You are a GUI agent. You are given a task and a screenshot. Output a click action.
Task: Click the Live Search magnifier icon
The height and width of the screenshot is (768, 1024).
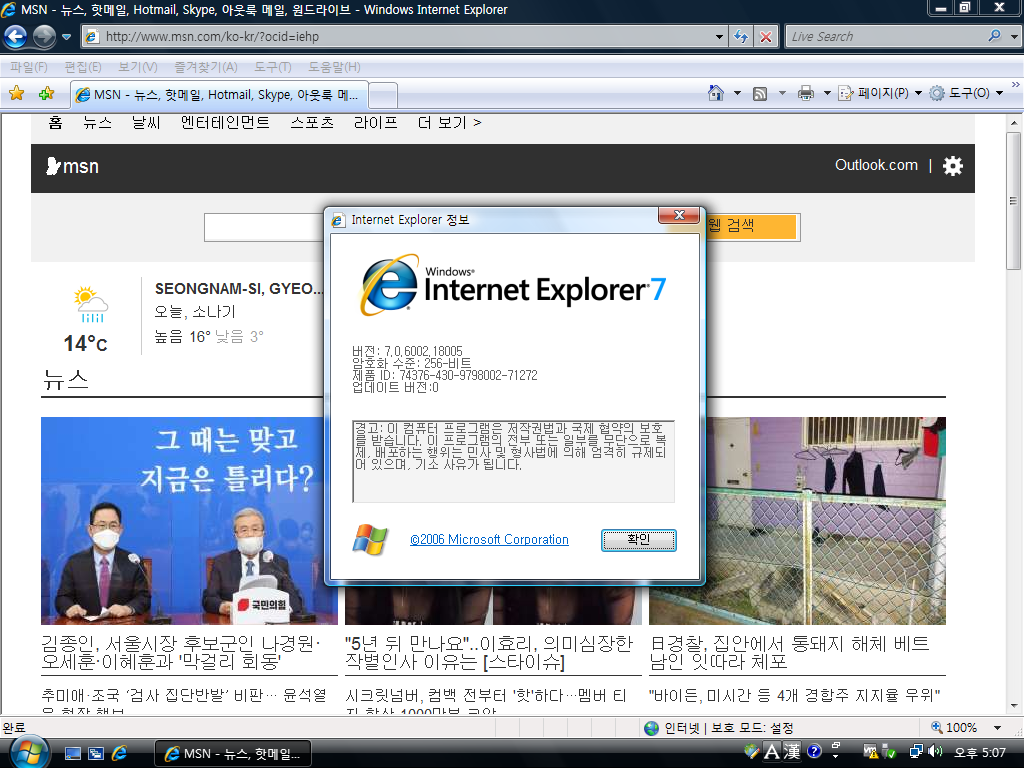coord(994,36)
